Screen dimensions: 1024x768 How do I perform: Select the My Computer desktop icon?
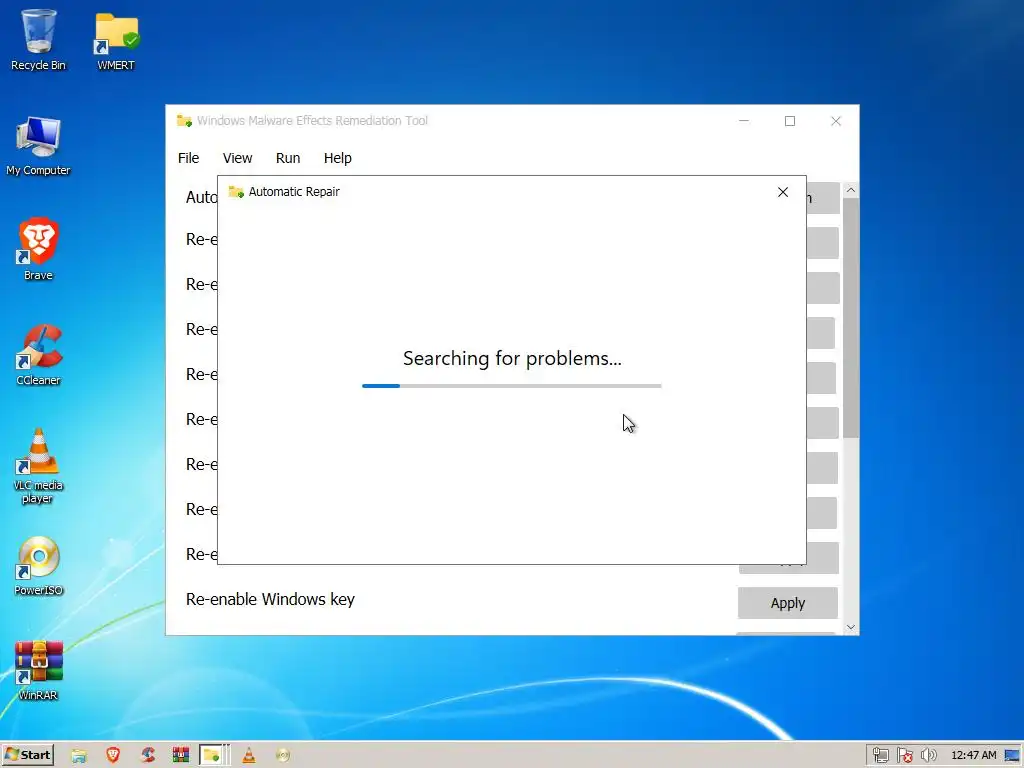tap(38, 146)
